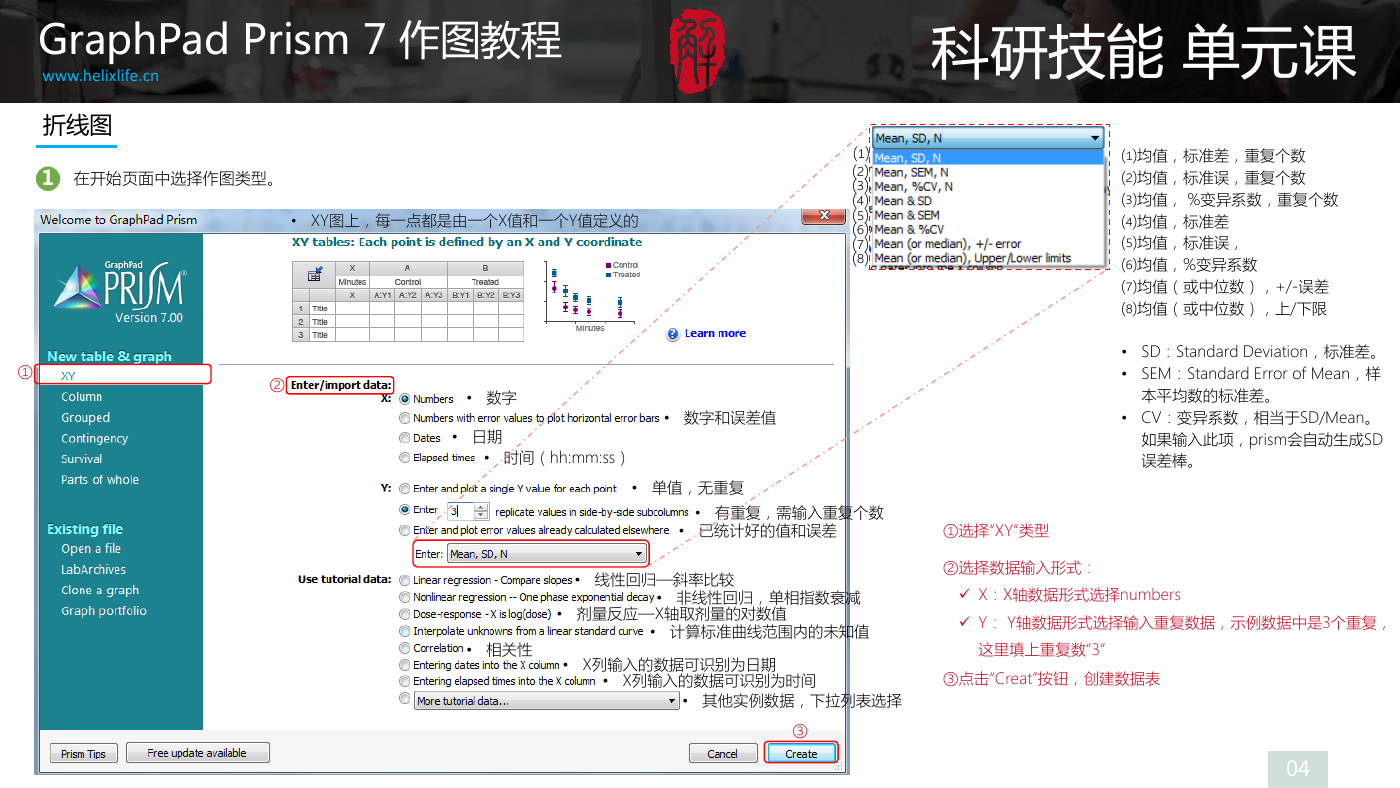Click the Create button
The width and height of the screenshot is (1400, 788).
(x=801, y=754)
